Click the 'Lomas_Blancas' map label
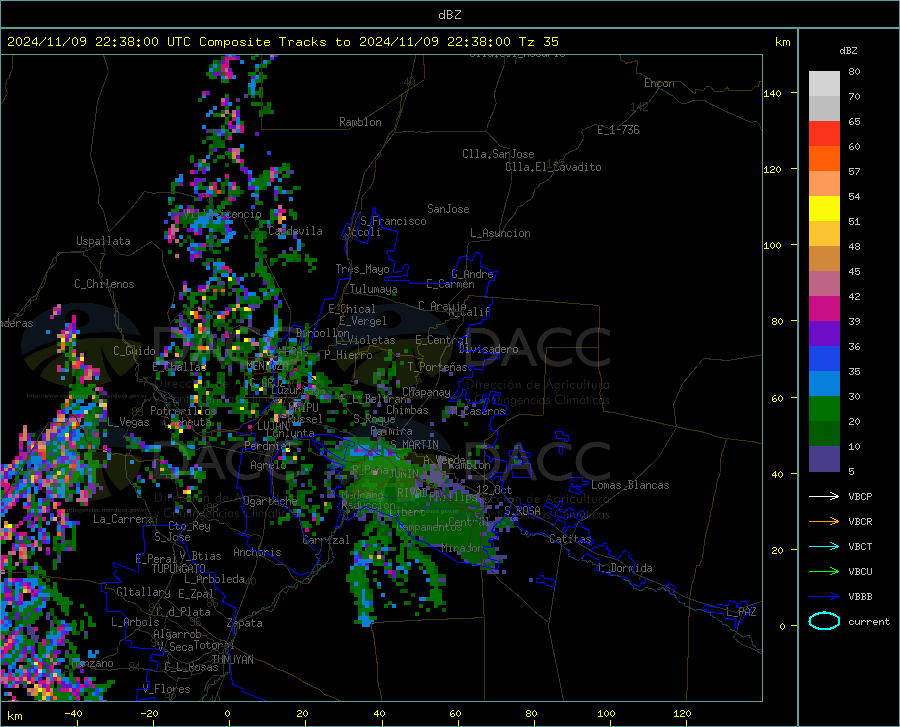 point(630,485)
